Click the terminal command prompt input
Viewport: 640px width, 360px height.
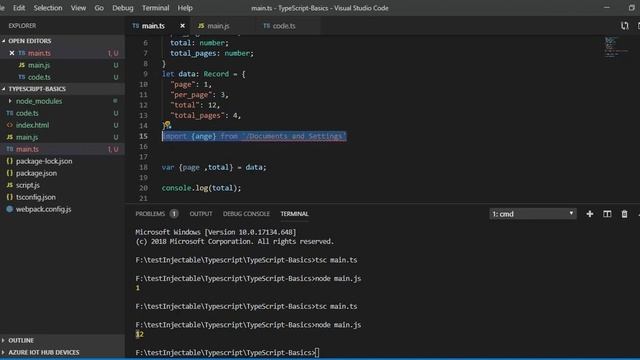[x=317, y=353]
